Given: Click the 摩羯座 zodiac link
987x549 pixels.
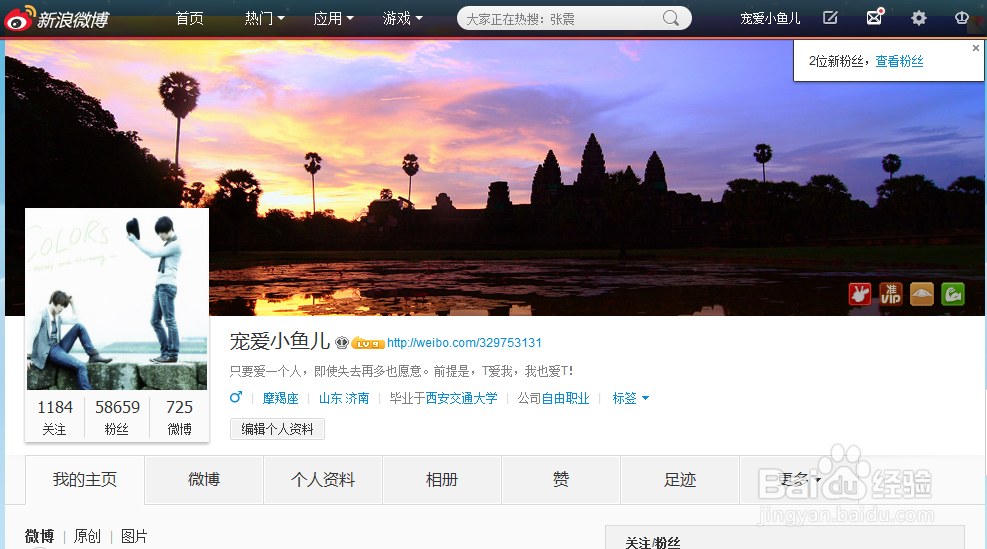Looking at the screenshot, I should click(281, 398).
